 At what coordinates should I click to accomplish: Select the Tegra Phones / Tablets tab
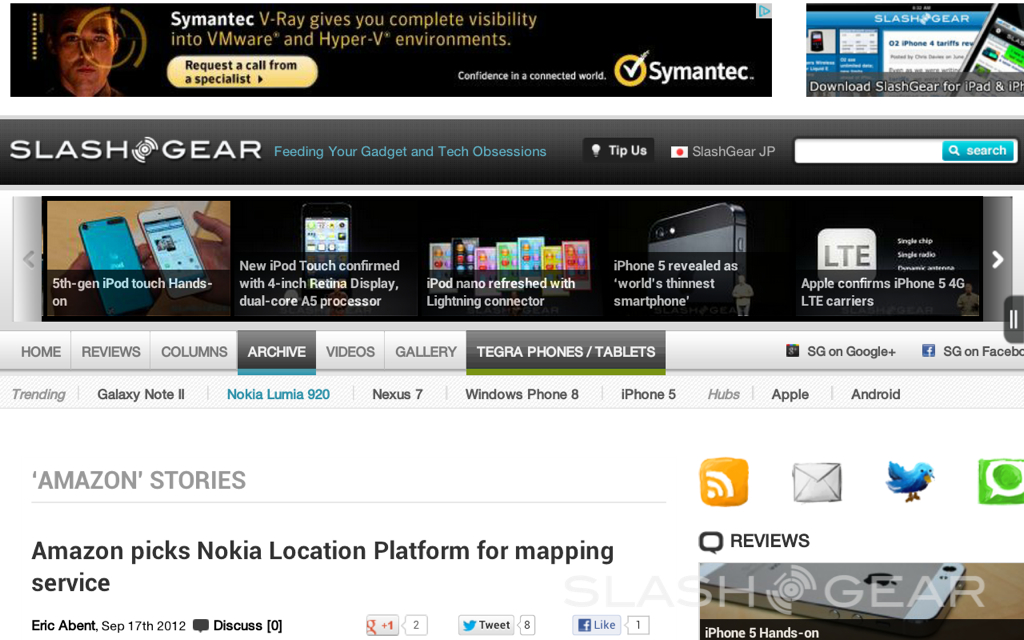pyautogui.click(x=565, y=352)
